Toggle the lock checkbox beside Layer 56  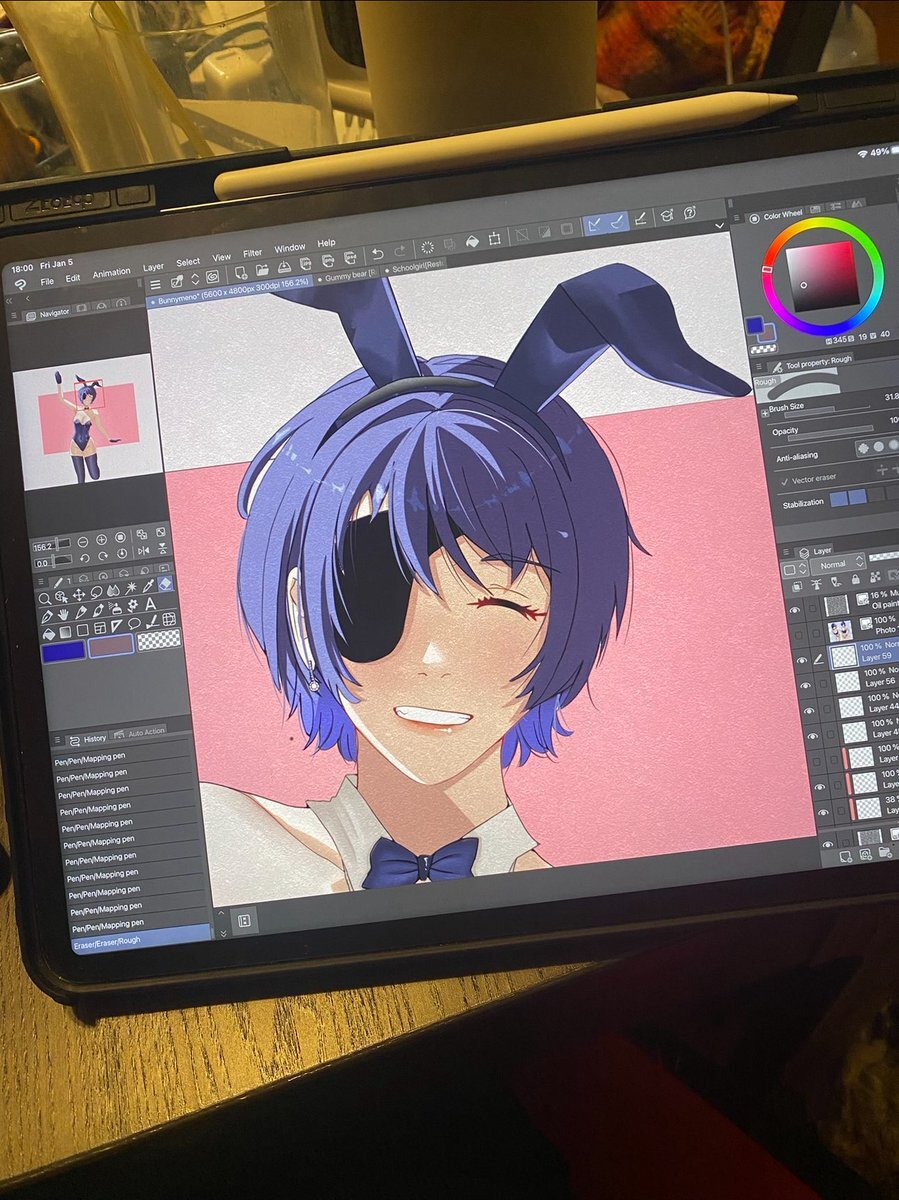tap(824, 684)
